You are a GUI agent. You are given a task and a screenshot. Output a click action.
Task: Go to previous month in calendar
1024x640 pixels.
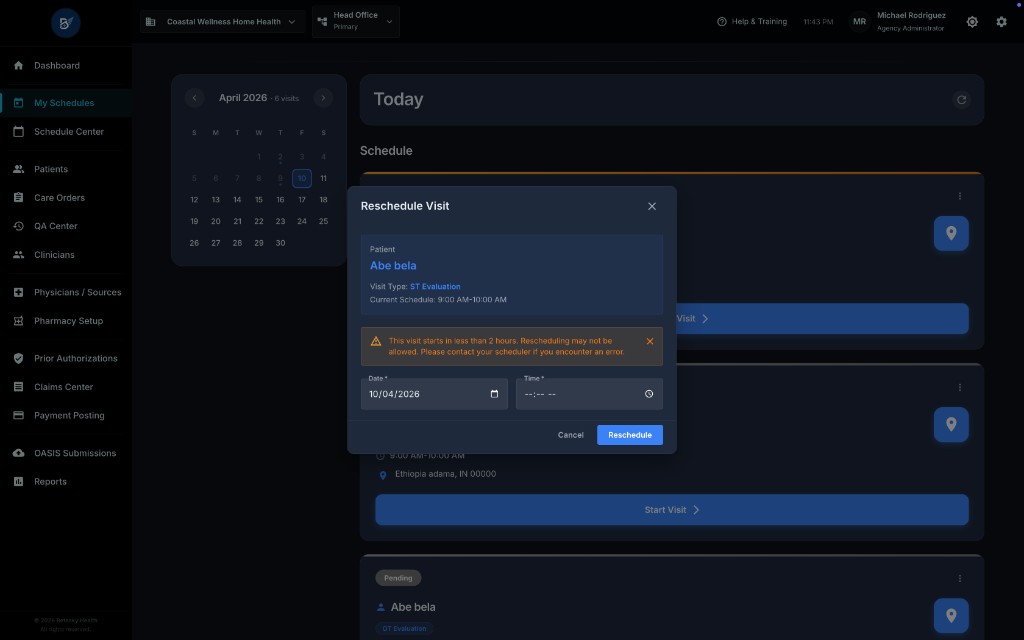[194, 98]
